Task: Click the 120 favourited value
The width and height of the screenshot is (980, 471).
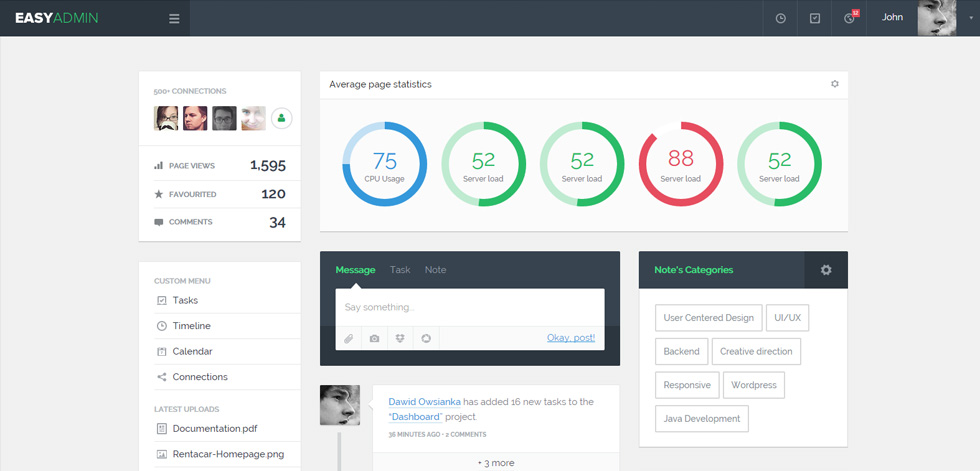Action: coord(273,194)
